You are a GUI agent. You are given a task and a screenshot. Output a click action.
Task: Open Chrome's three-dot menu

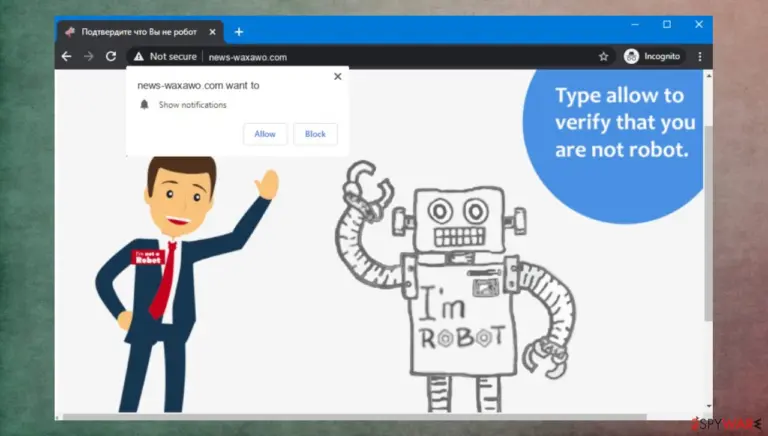(700, 56)
